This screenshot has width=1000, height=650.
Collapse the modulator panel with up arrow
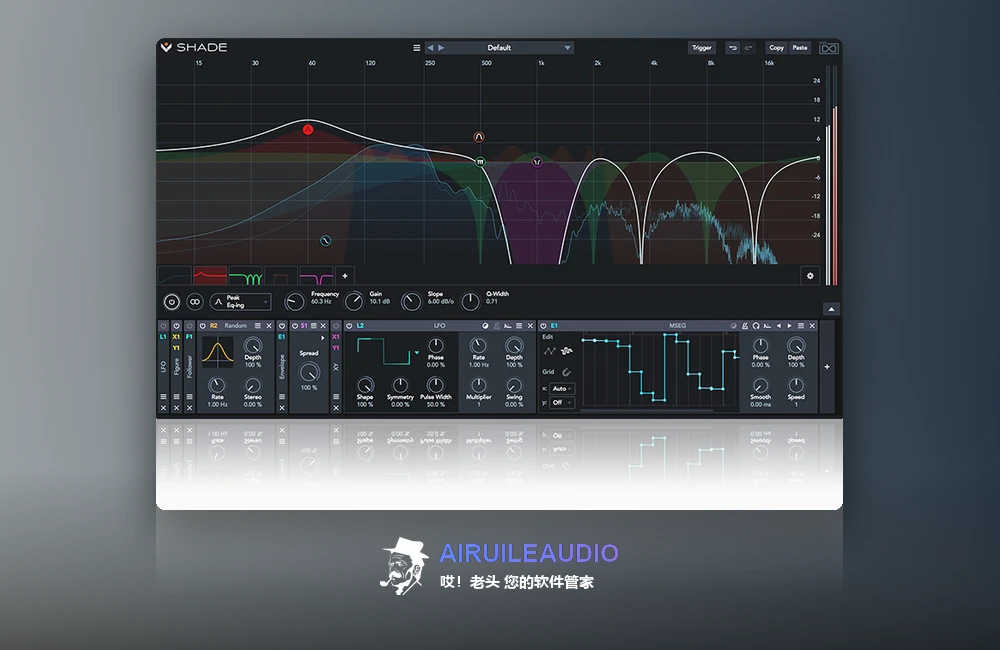click(831, 309)
